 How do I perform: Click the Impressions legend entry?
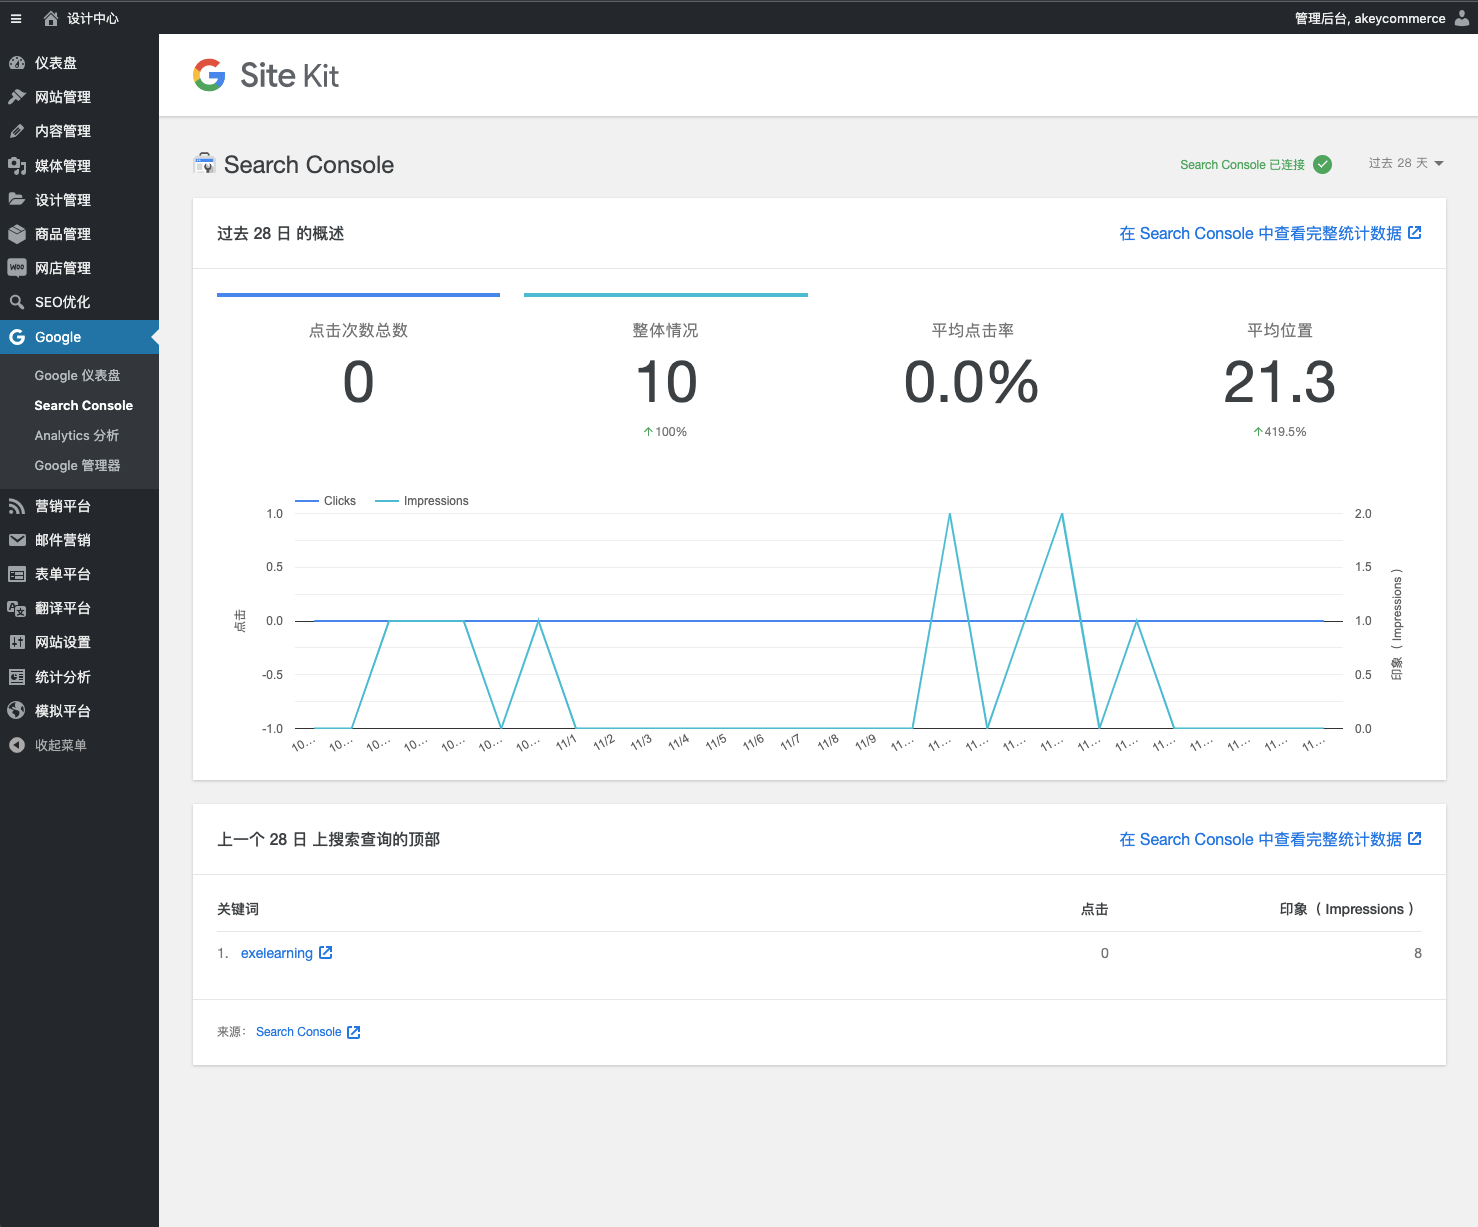(422, 501)
